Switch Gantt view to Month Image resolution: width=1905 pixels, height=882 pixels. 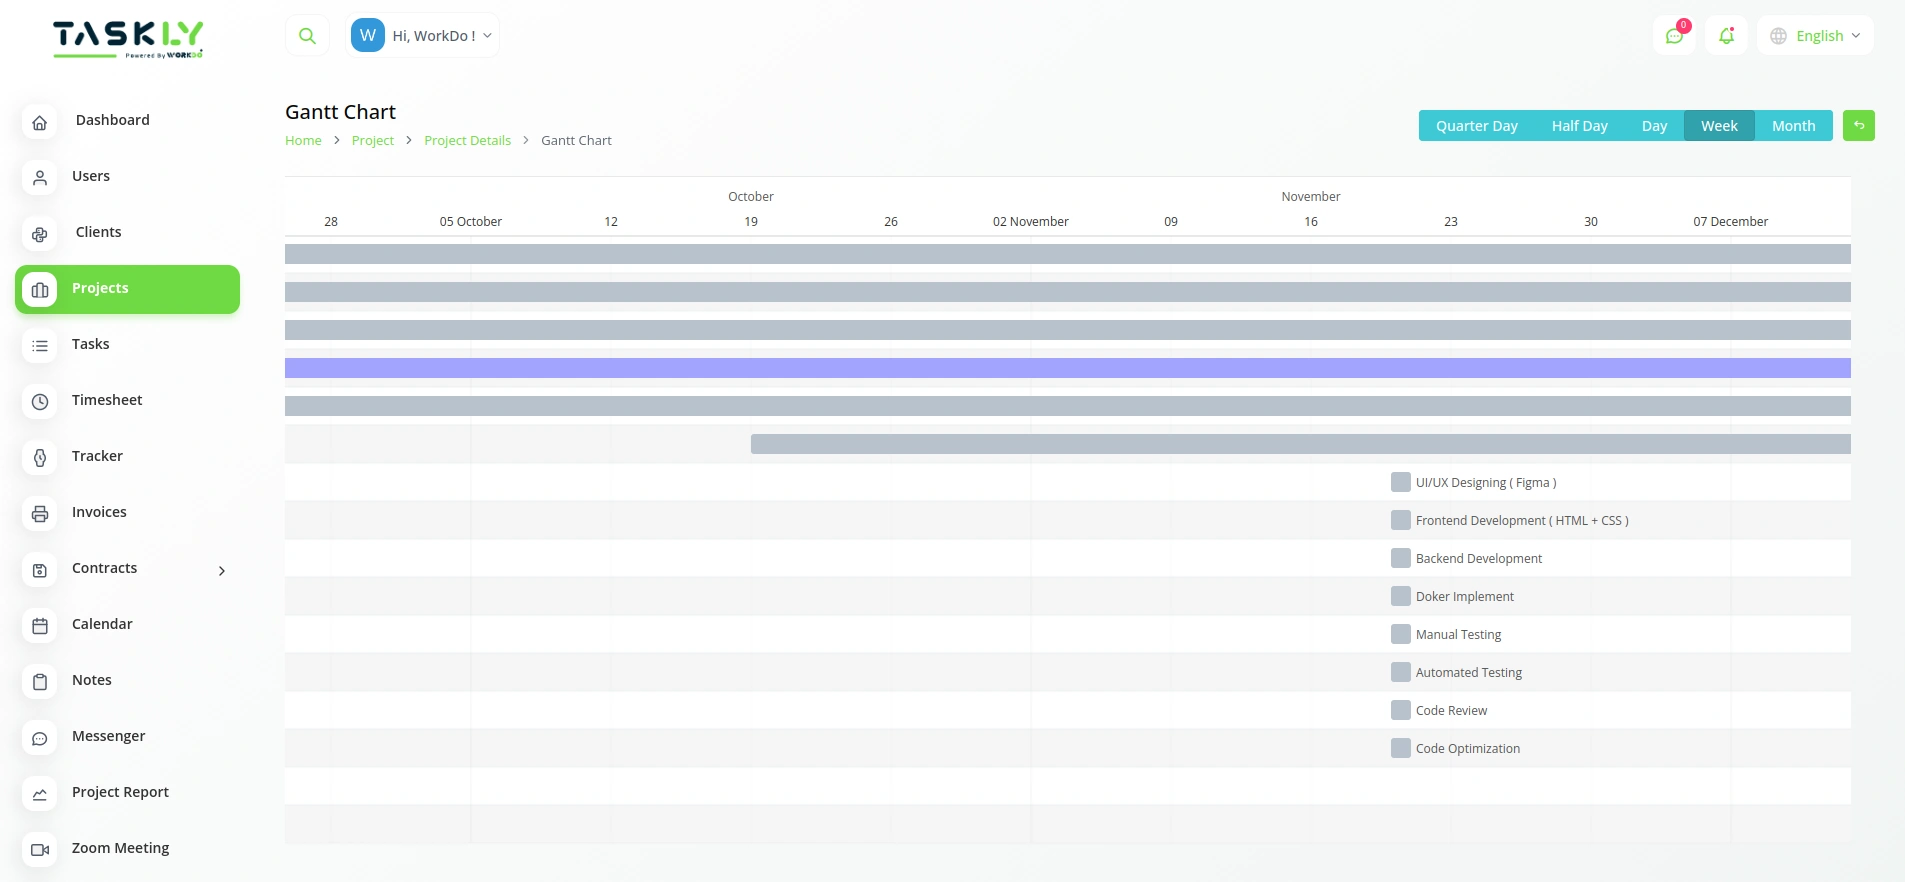click(1793, 126)
